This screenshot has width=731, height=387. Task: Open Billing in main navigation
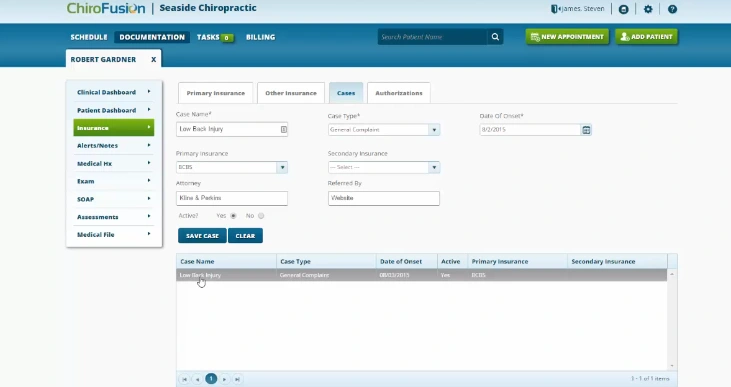tap(261, 37)
